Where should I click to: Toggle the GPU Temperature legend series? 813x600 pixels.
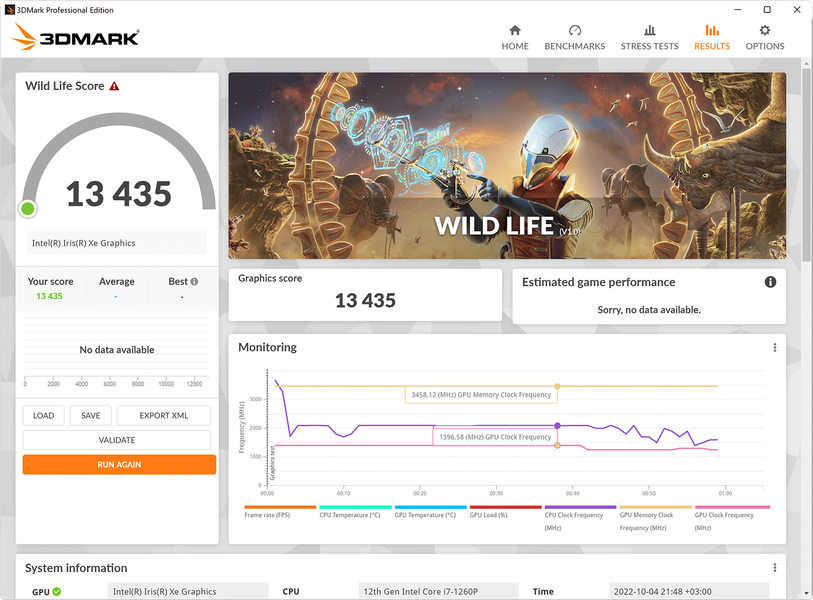430,512
